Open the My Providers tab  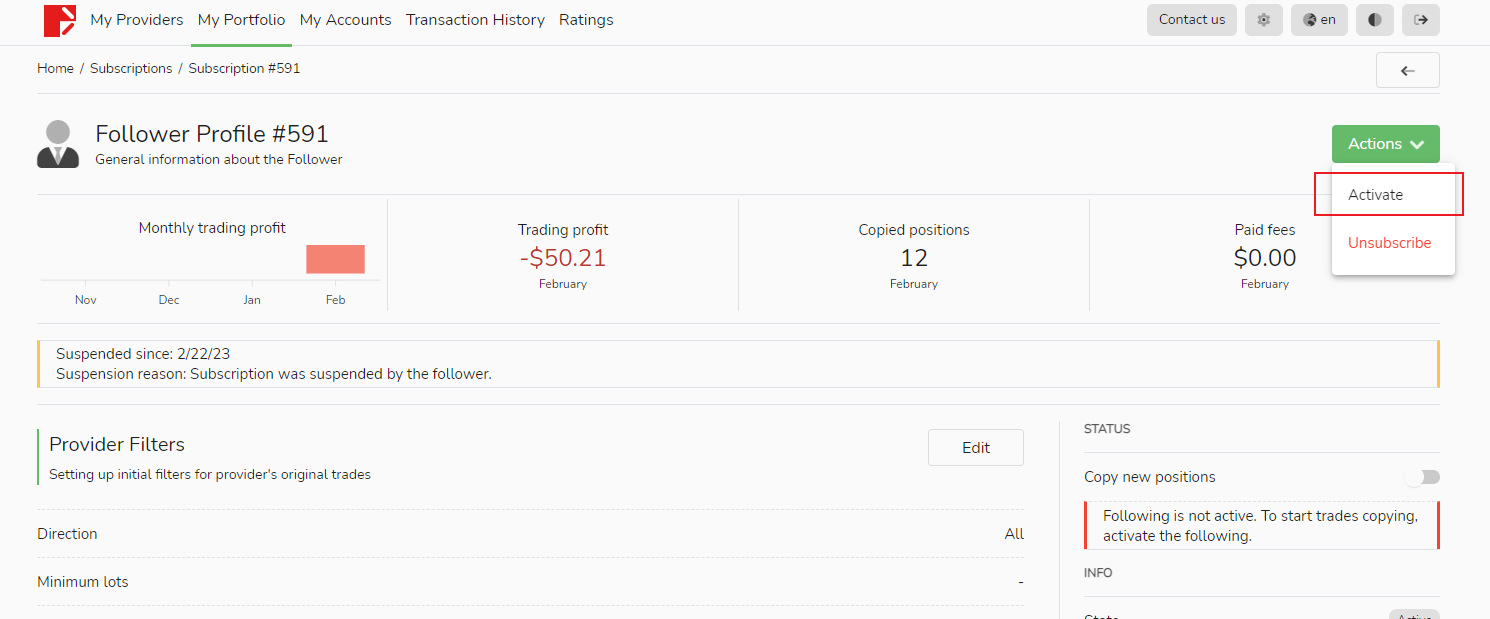coord(137,20)
